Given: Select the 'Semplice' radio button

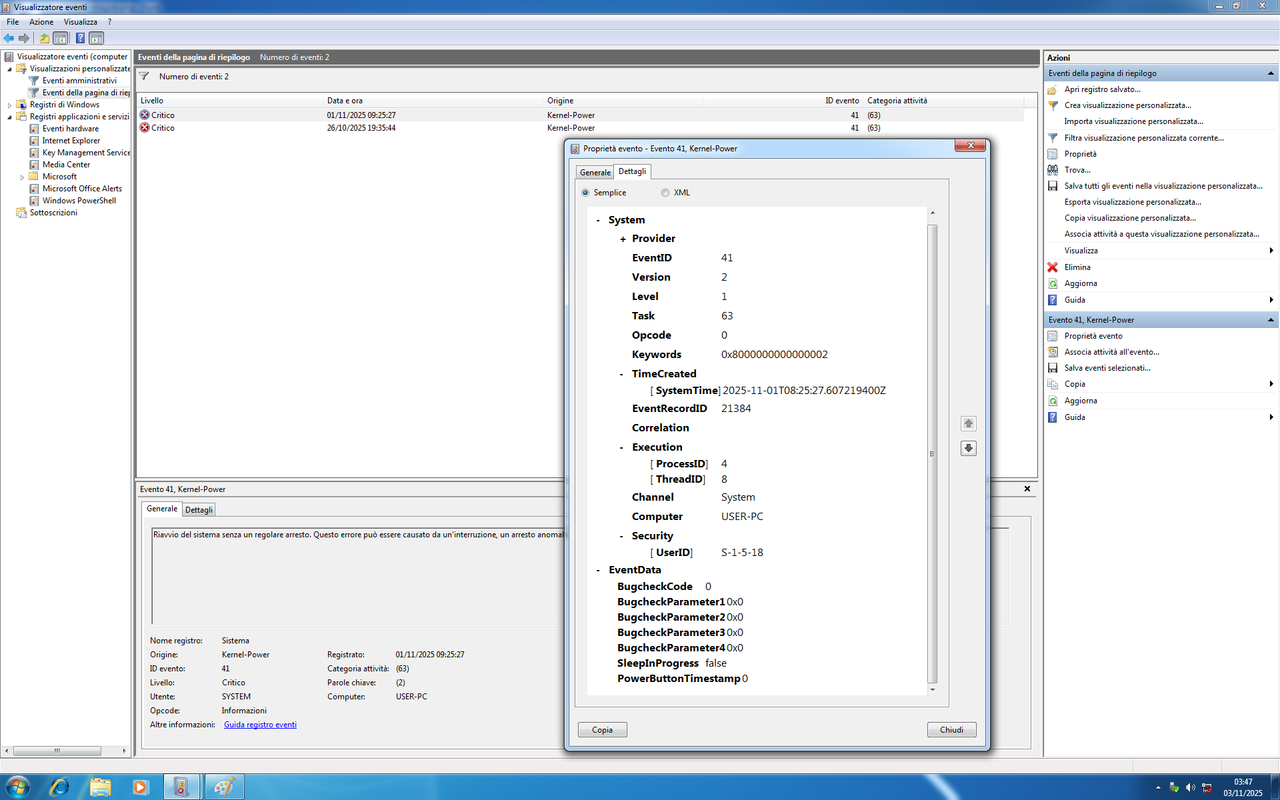Looking at the screenshot, I should pyautogui.click(x=586, y=192).
